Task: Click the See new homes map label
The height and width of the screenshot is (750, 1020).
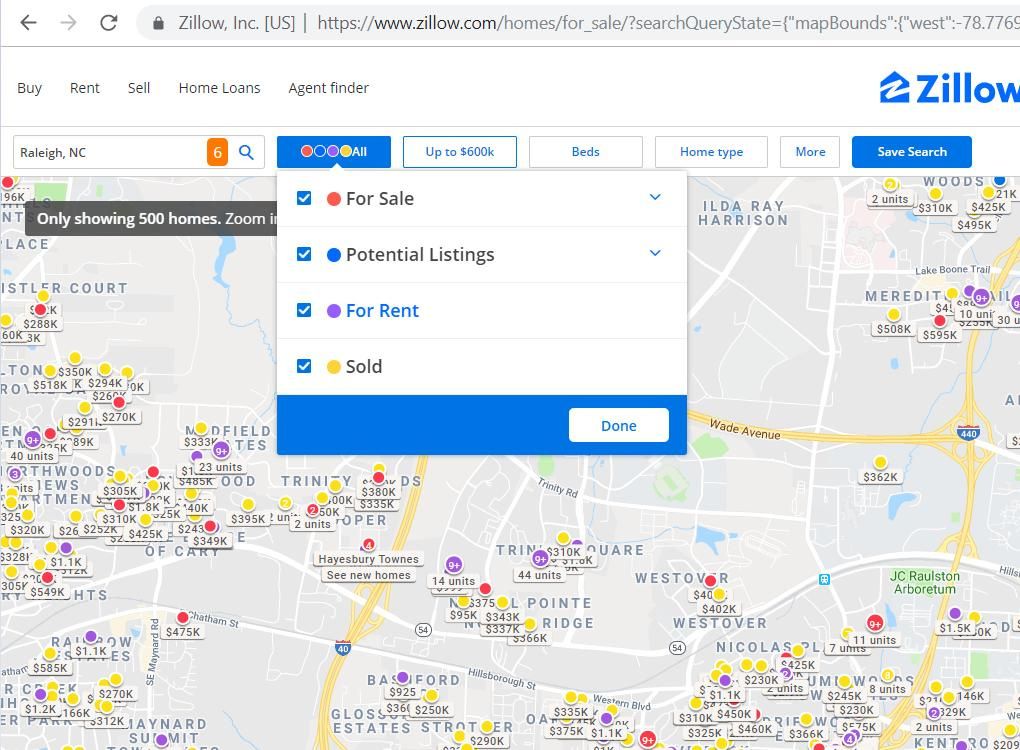Action: (369, 575)
